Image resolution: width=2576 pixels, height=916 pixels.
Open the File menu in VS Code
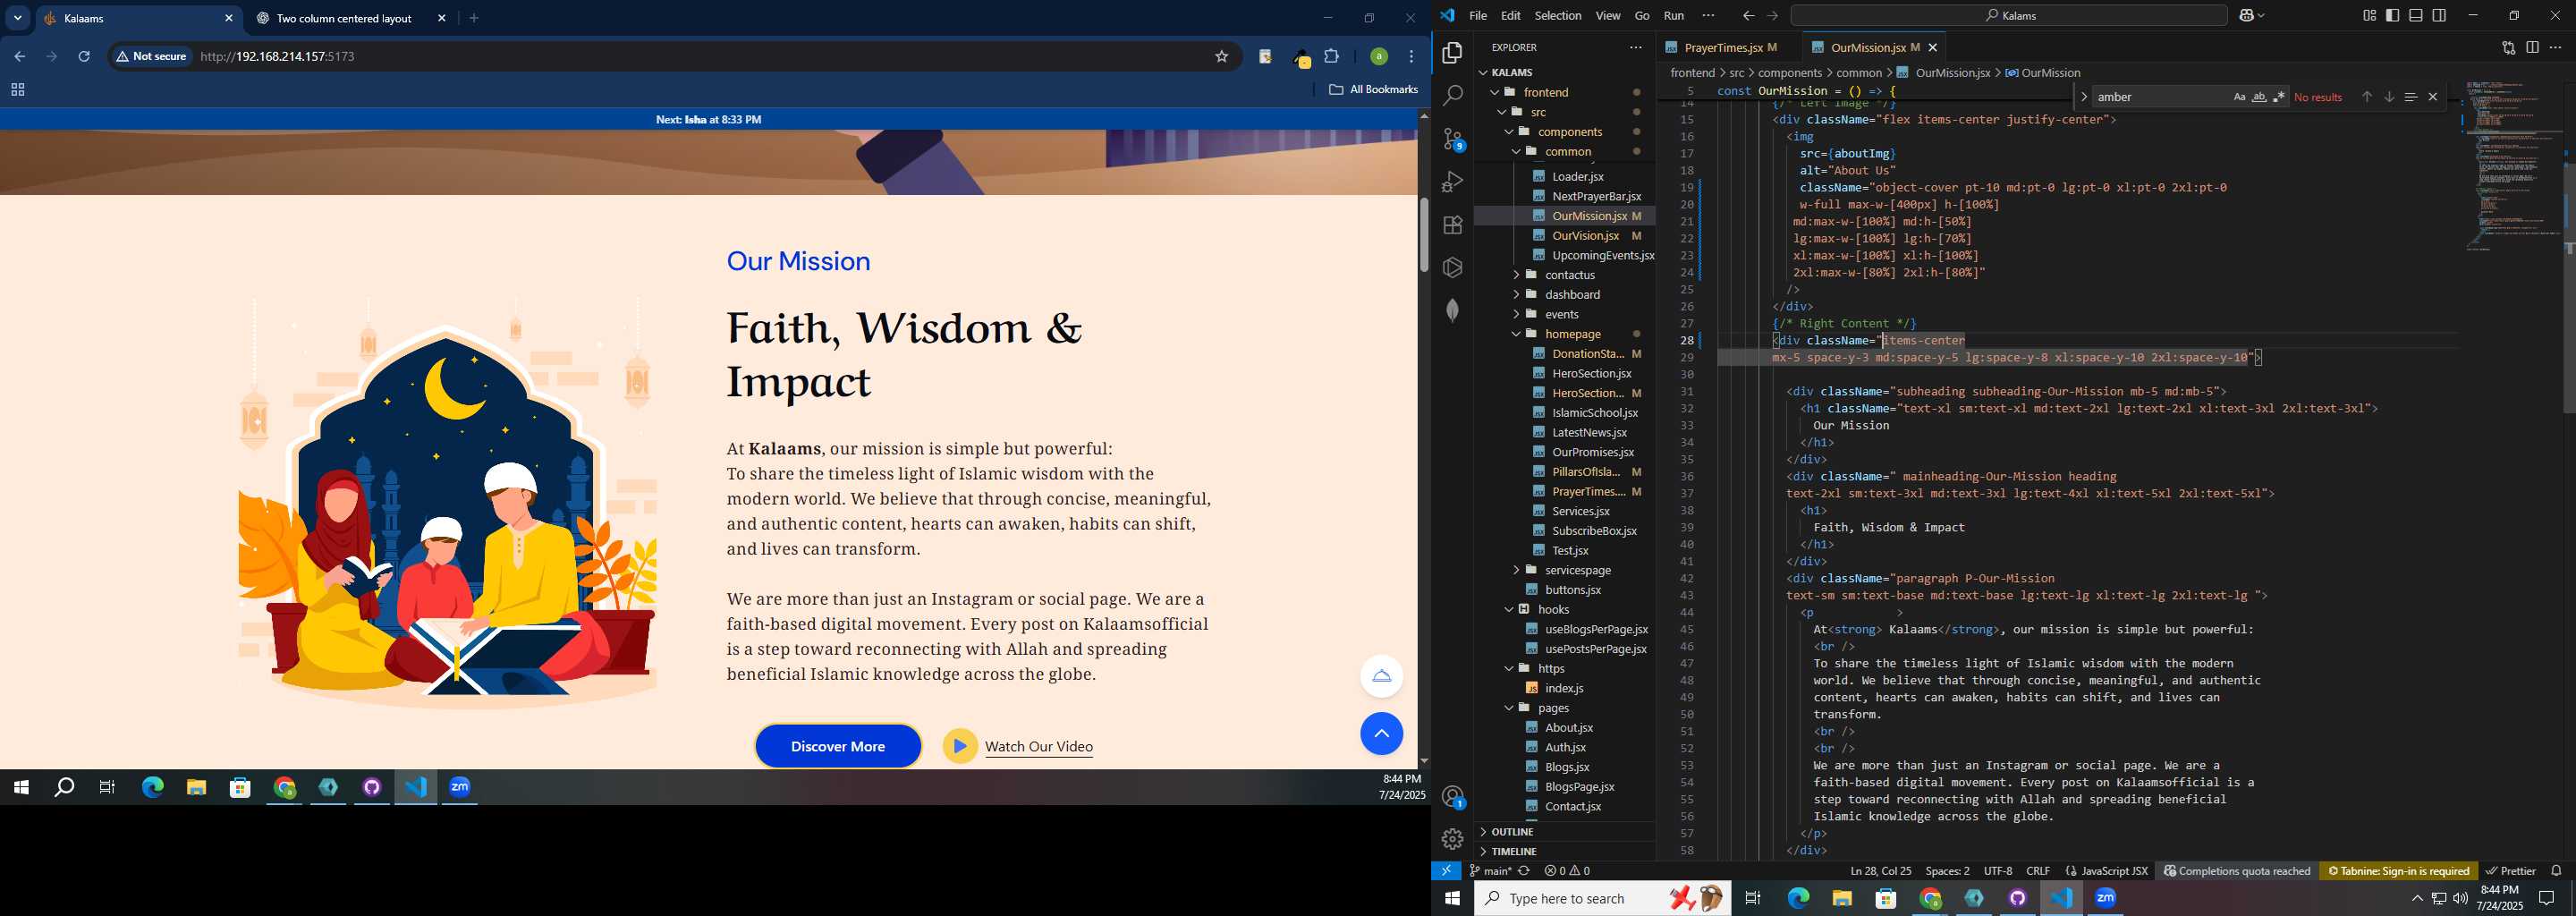click(1477, 15)
